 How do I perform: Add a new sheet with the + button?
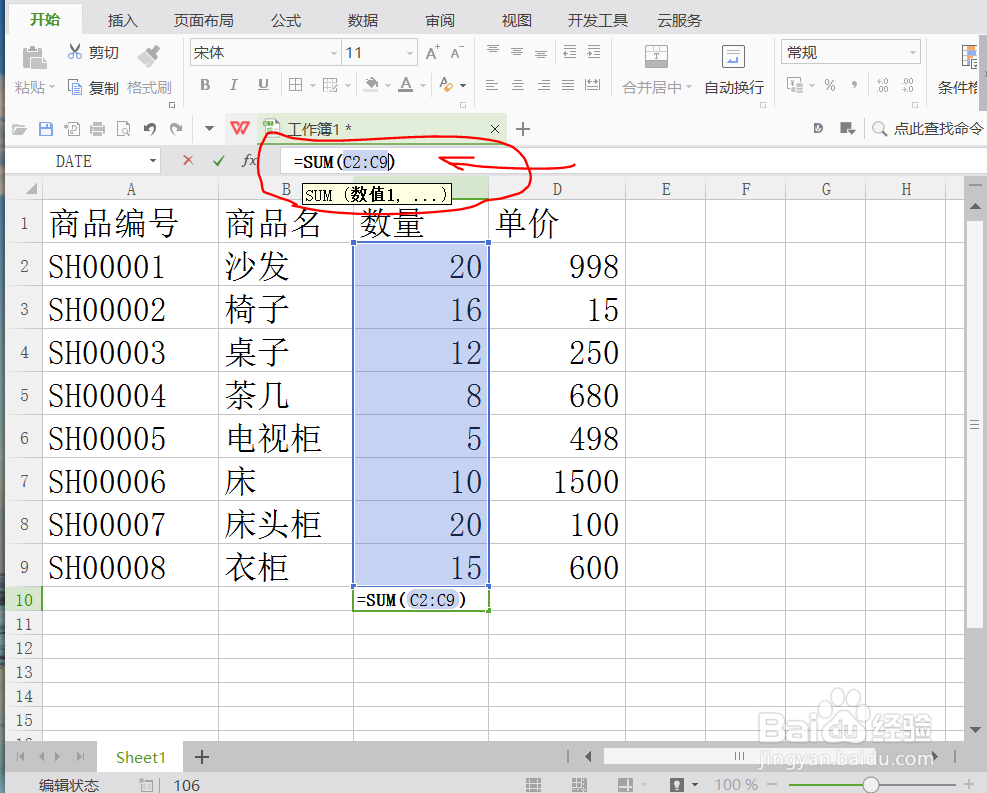(x=201, y=757)
